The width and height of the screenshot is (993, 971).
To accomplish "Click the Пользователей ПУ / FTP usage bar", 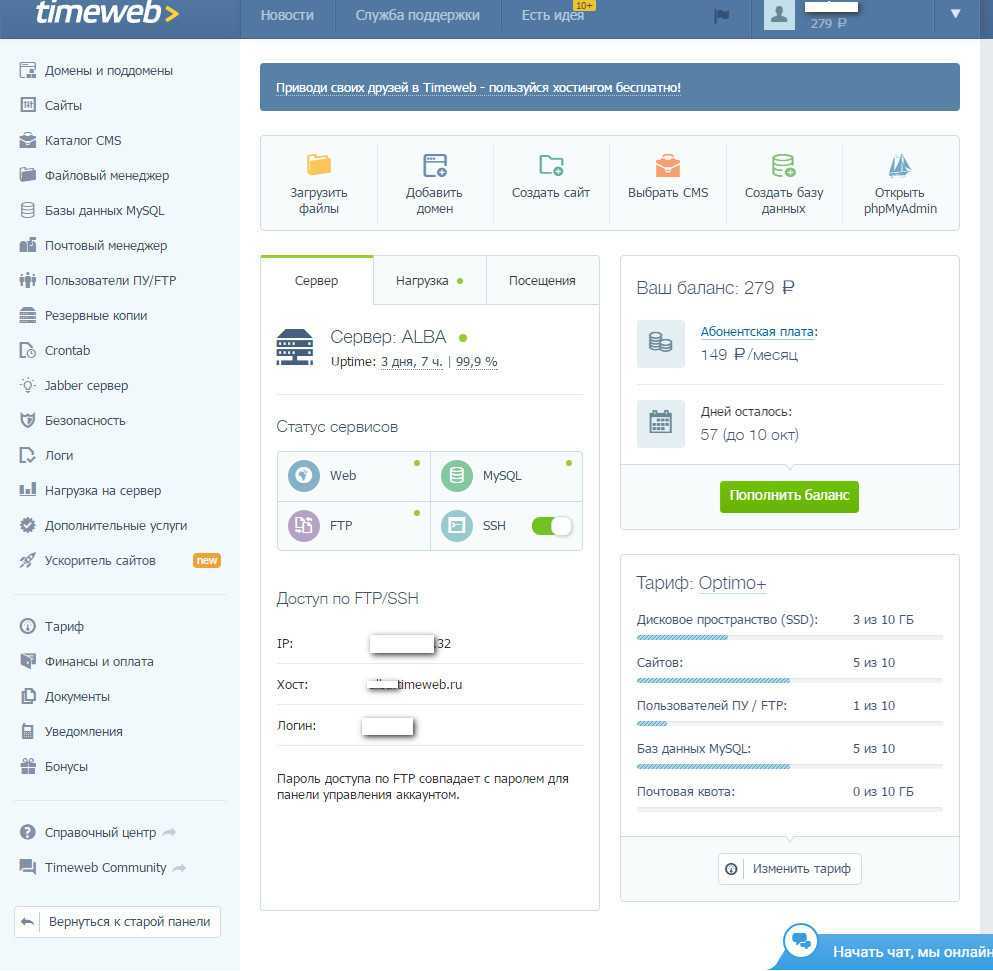I will (x=789, y=723).
